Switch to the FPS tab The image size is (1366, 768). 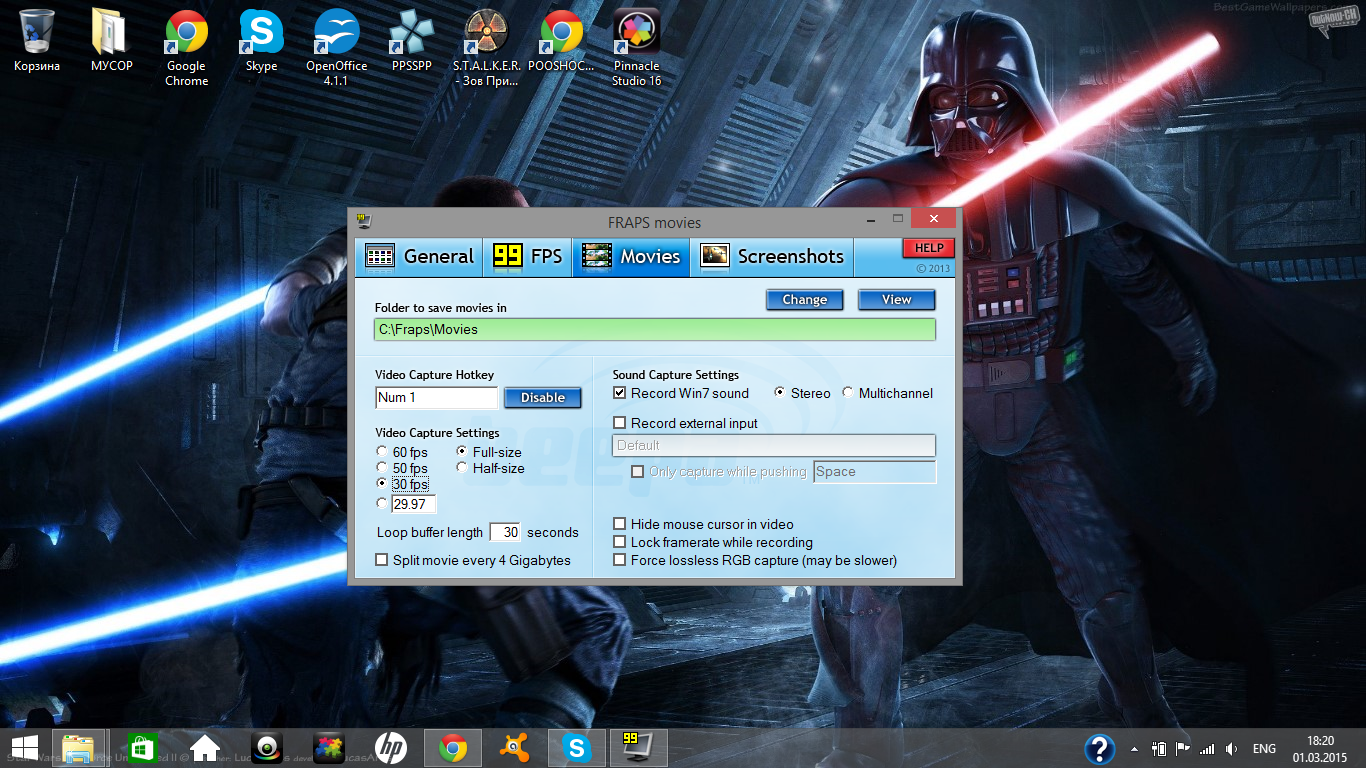528,257
